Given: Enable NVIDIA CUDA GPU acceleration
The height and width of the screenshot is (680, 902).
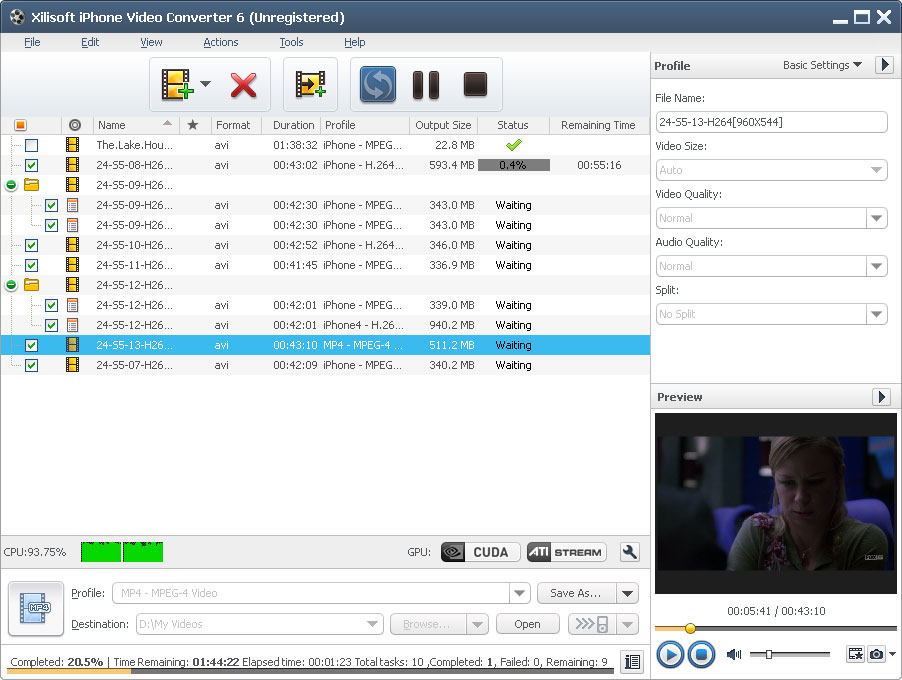Looking at the screenshot, I should (480, 552).
